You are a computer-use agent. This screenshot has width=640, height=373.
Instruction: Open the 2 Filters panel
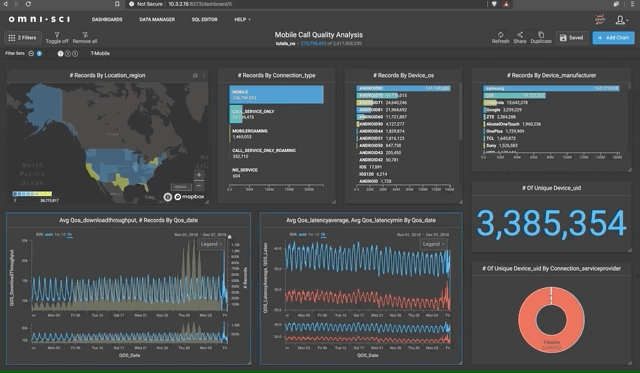(22, 38)
